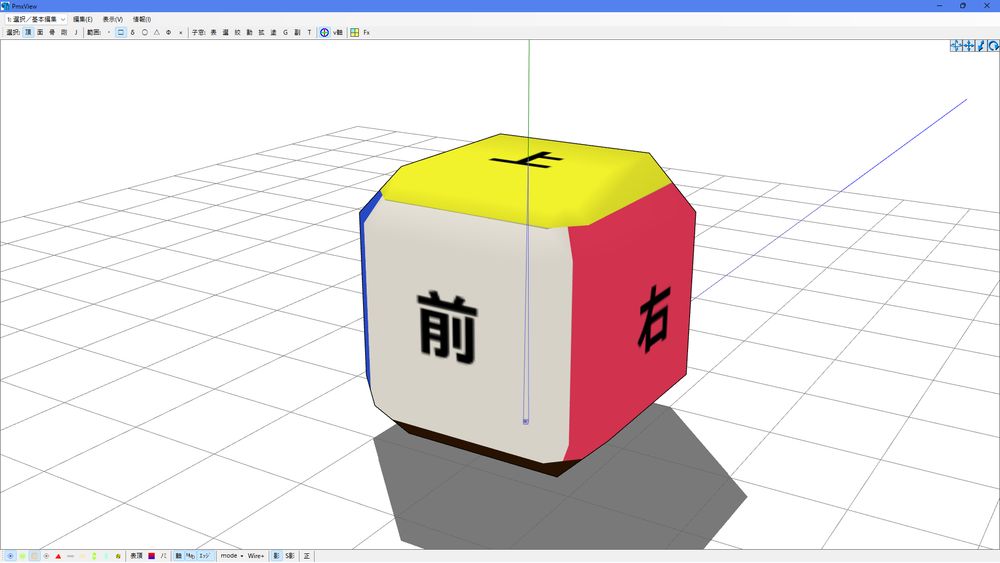The image size is (1000, 563).
Task: Toggle the gray dash display icon
Action: tap(70, 556)
